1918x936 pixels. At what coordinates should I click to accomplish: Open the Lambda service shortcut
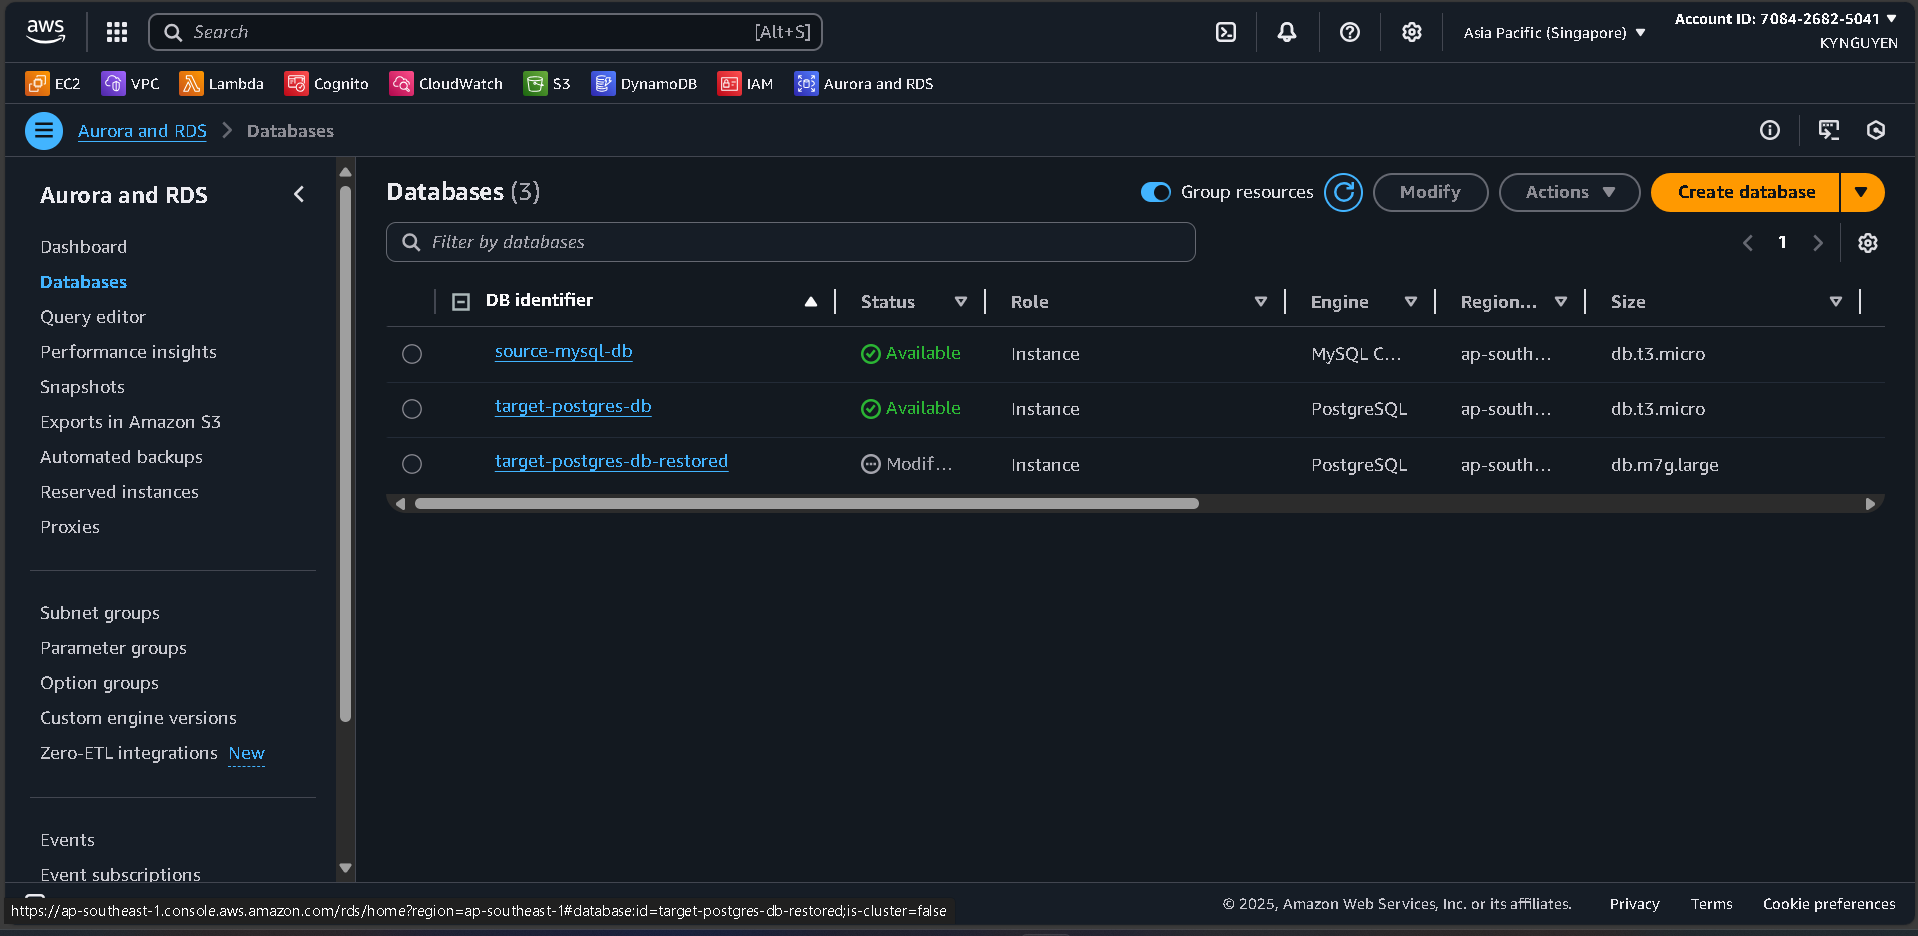pyautogui.click(x=221, y=83)
